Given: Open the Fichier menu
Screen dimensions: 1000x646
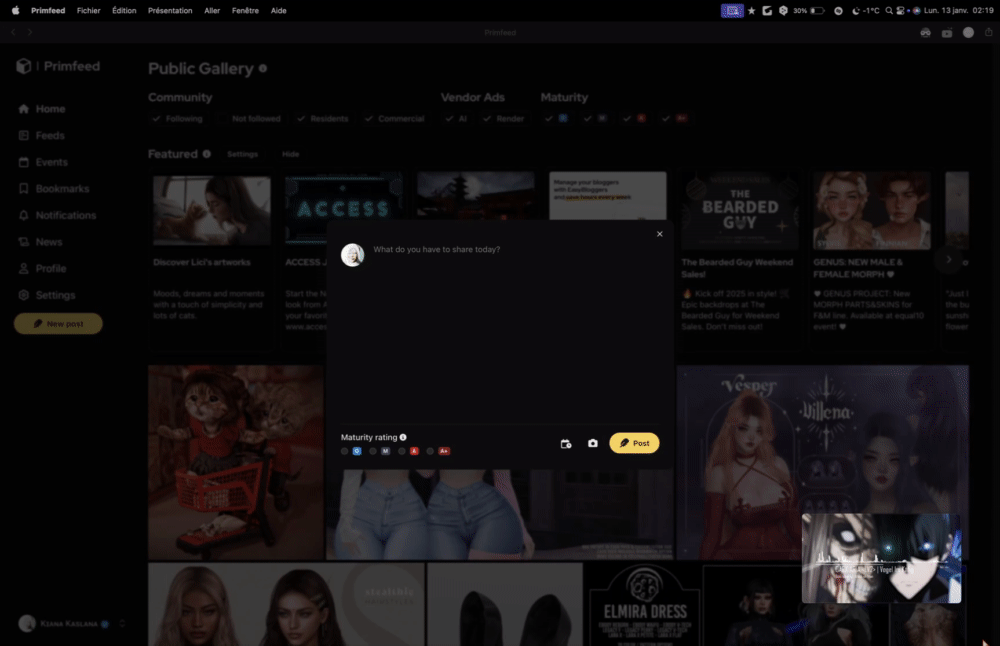Looking at the screenshot, I should coord(89,10).
